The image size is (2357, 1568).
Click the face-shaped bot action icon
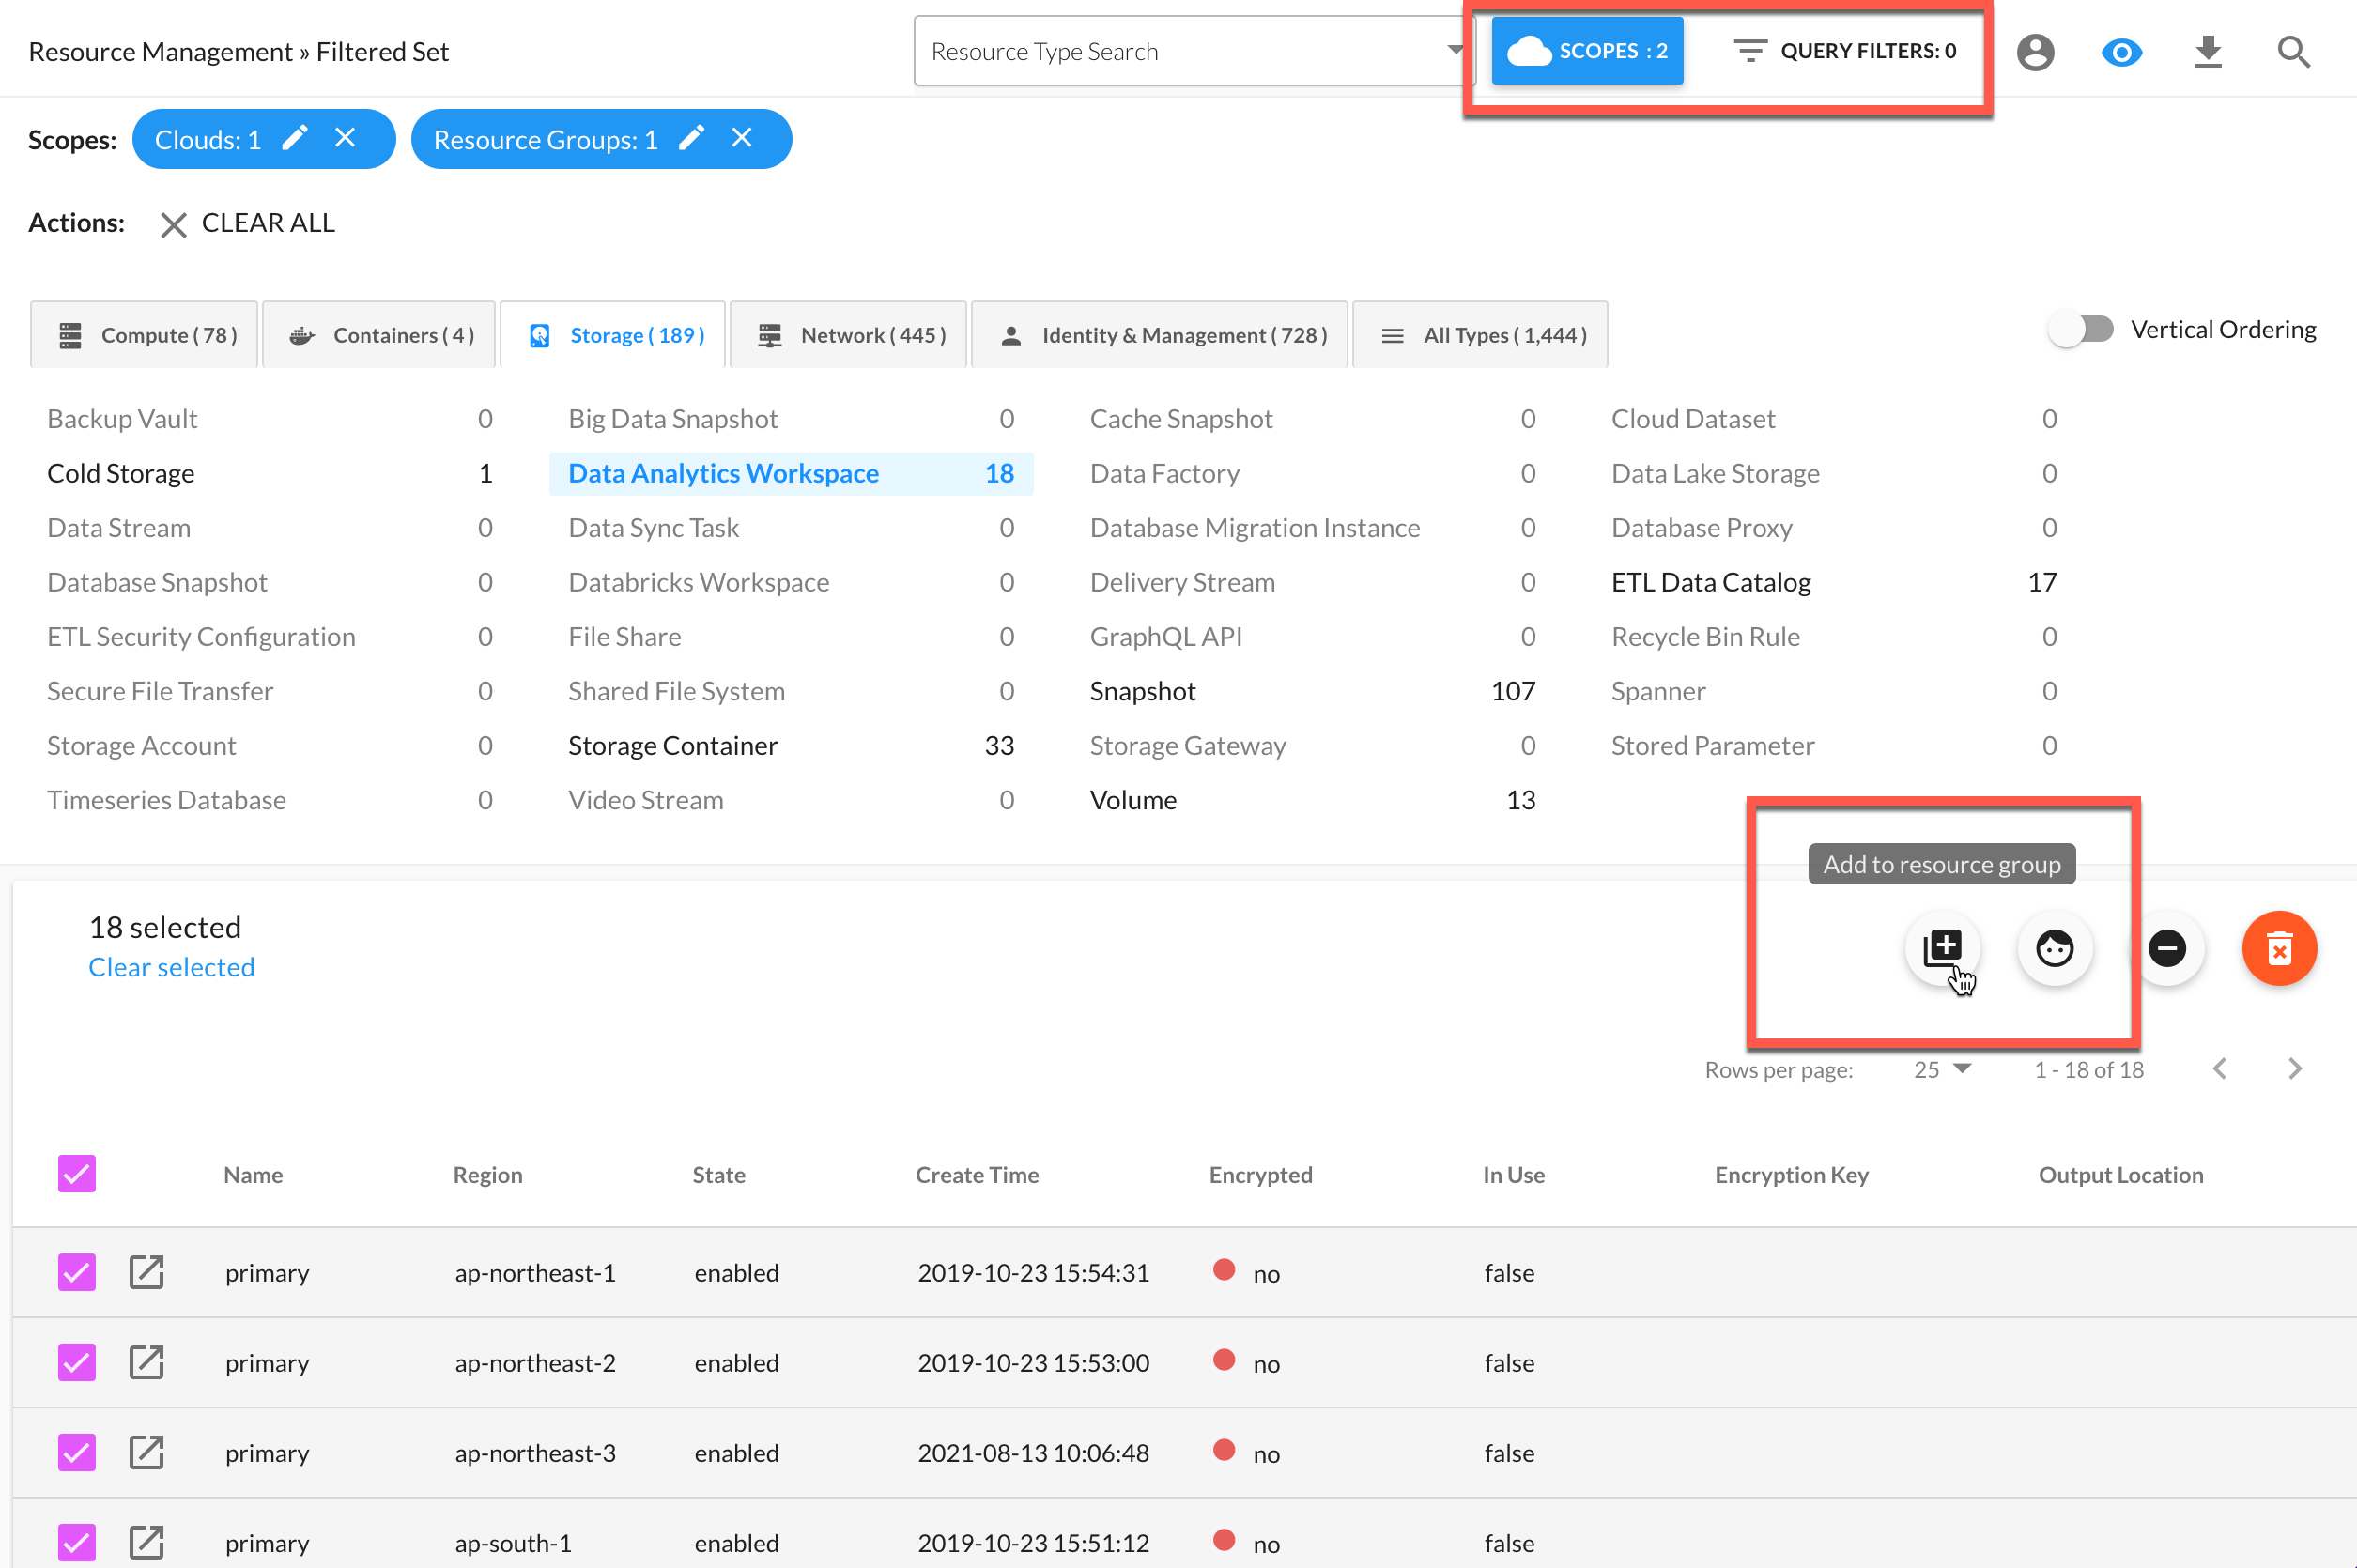click(2054, 948)
